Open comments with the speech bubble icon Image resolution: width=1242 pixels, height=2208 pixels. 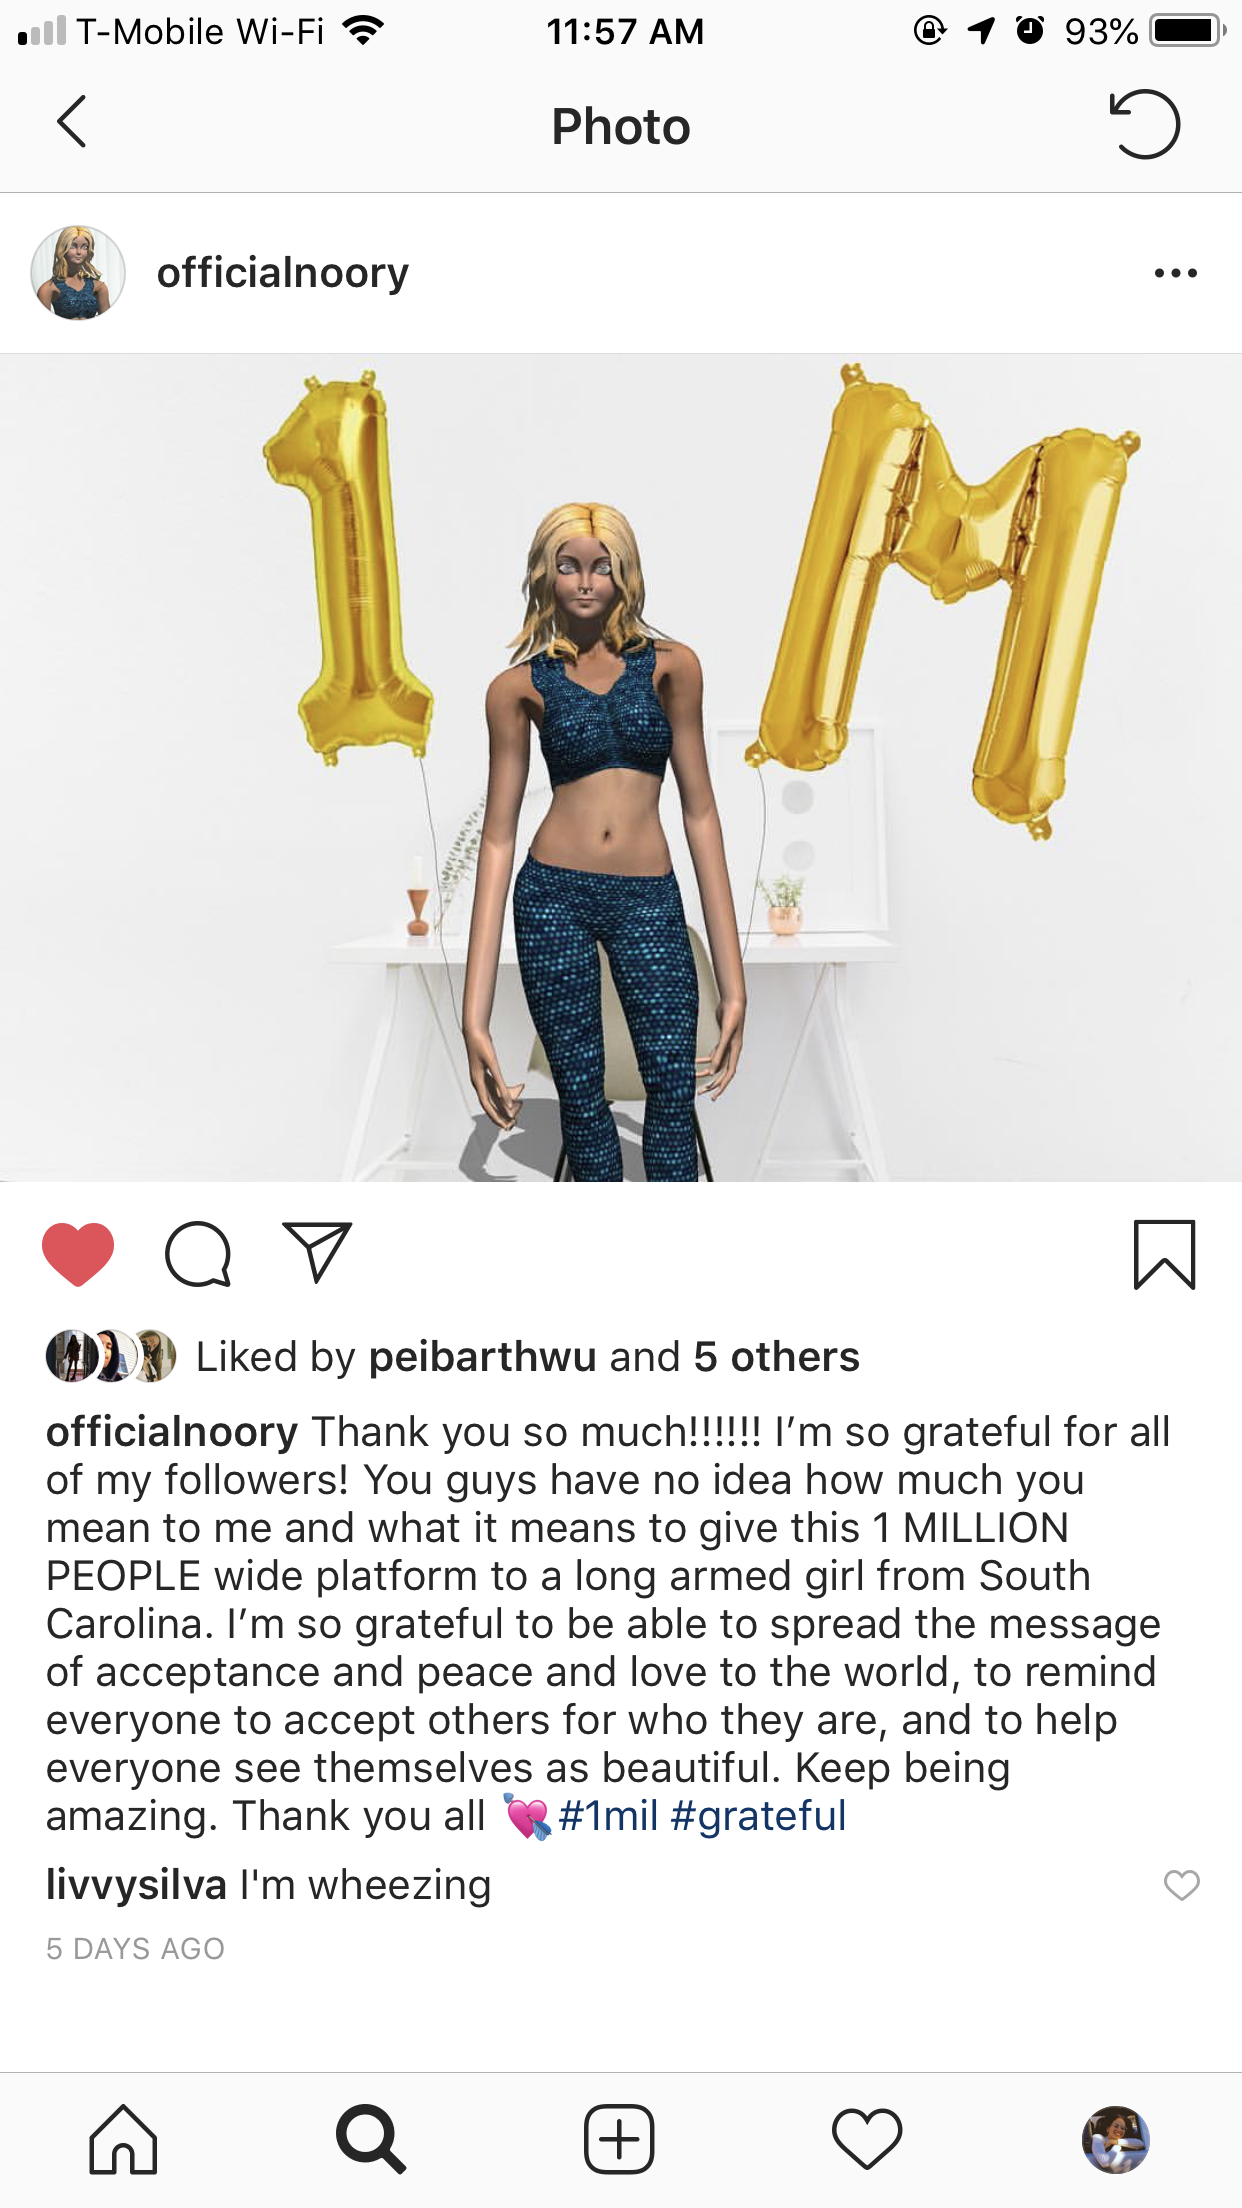tap(198, 1254)
